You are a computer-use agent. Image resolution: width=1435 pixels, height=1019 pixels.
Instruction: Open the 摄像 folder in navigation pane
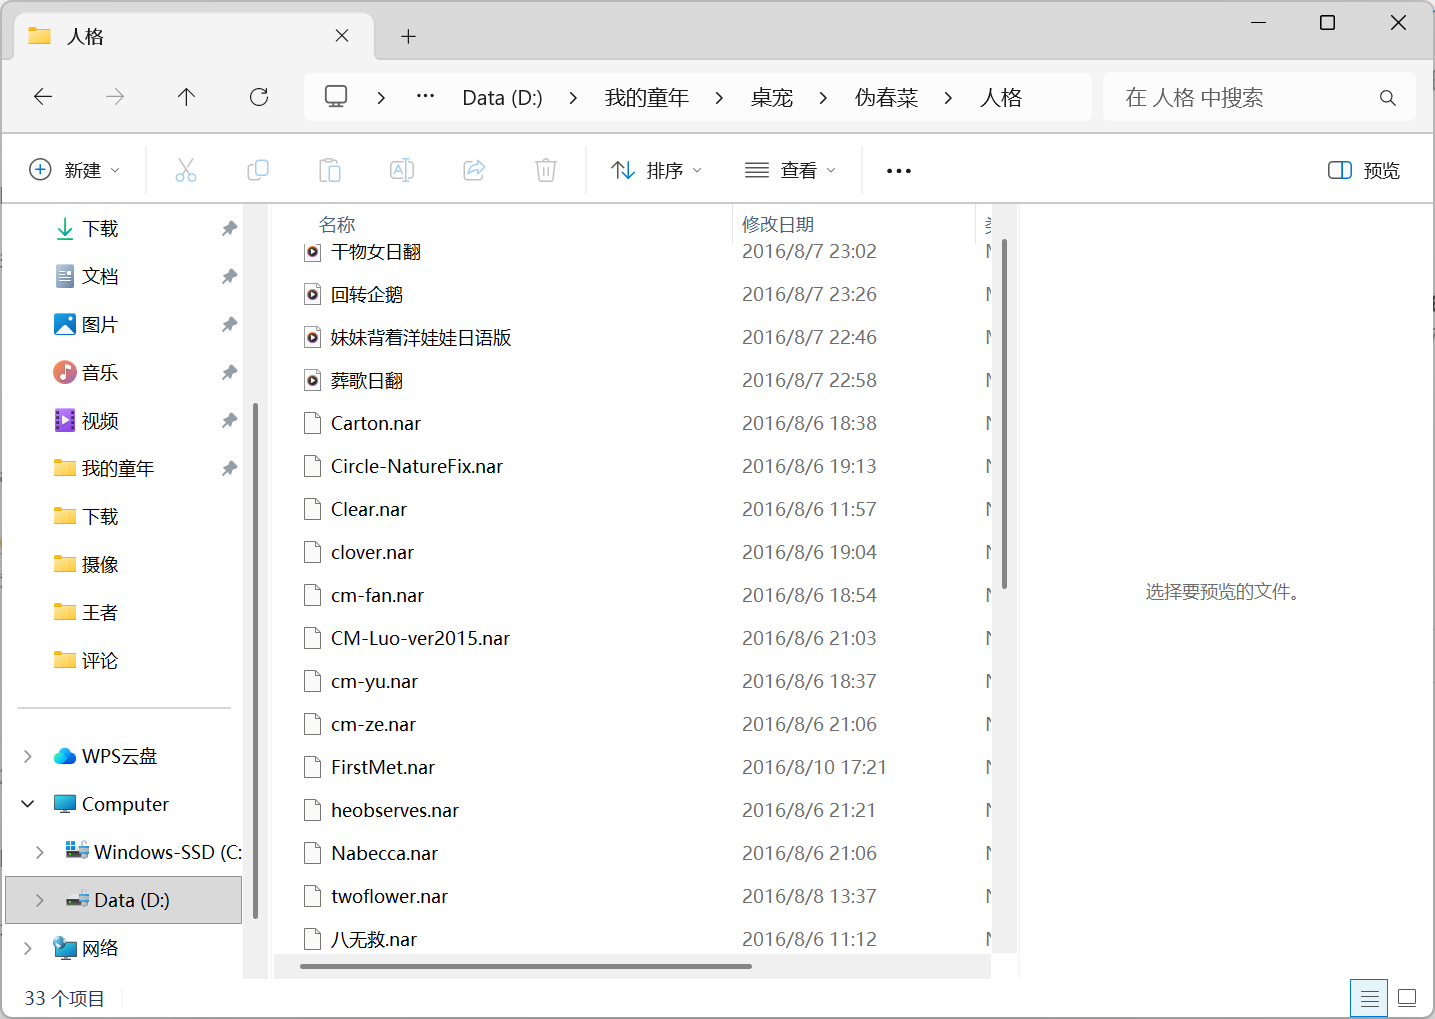coord(100,565)
